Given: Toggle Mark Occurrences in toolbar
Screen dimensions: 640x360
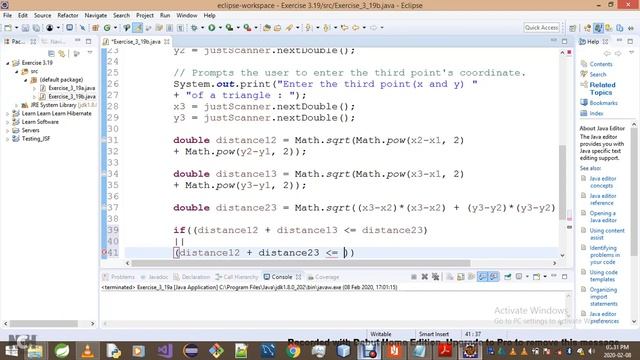Looking at the screenshot, I should point(138,28).
